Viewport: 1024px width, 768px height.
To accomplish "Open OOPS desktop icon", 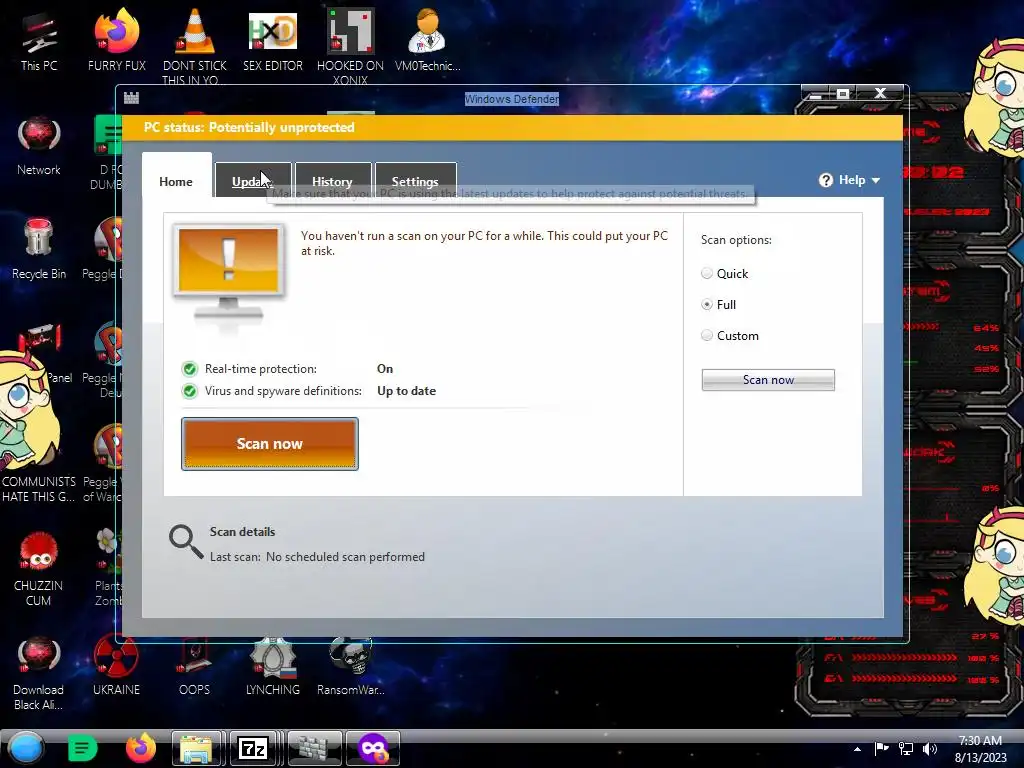I will tap(195, 665).
